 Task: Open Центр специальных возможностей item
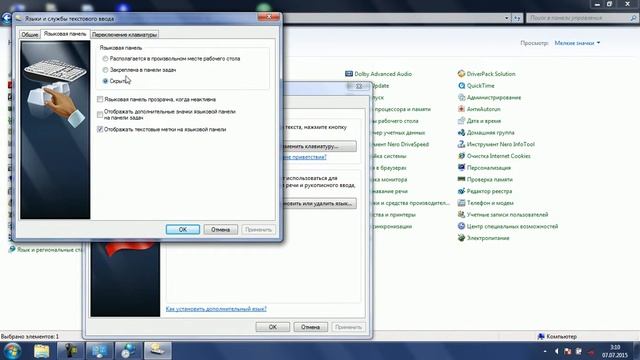tap(508, 226)
